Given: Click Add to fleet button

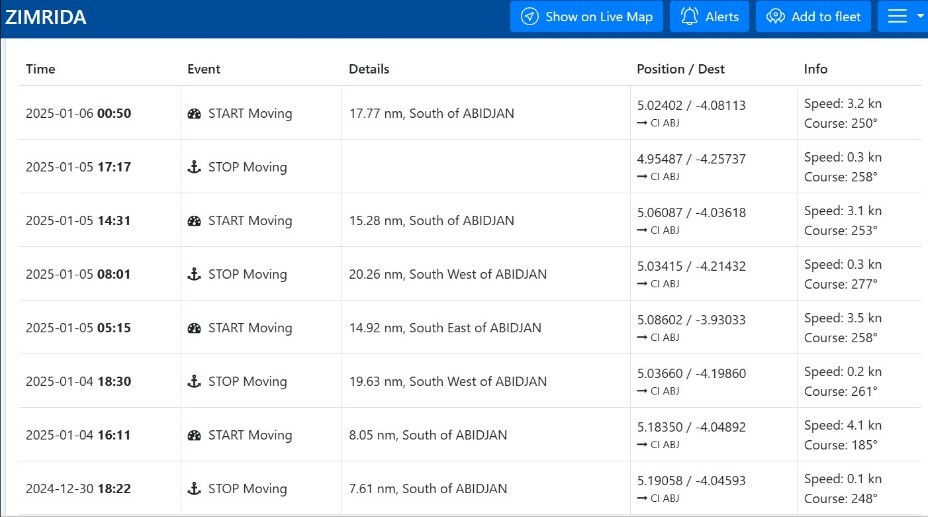Looking at the screenshot, I should pos(813,17).
